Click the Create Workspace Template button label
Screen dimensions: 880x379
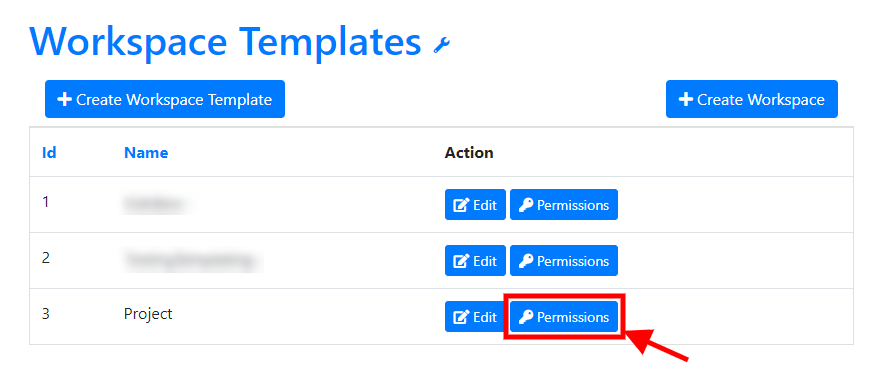coord(174,99)
